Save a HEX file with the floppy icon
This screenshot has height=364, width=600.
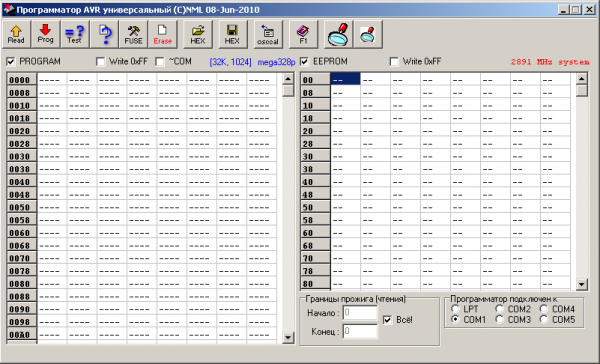pyautogui.click(x=233, y=34)
